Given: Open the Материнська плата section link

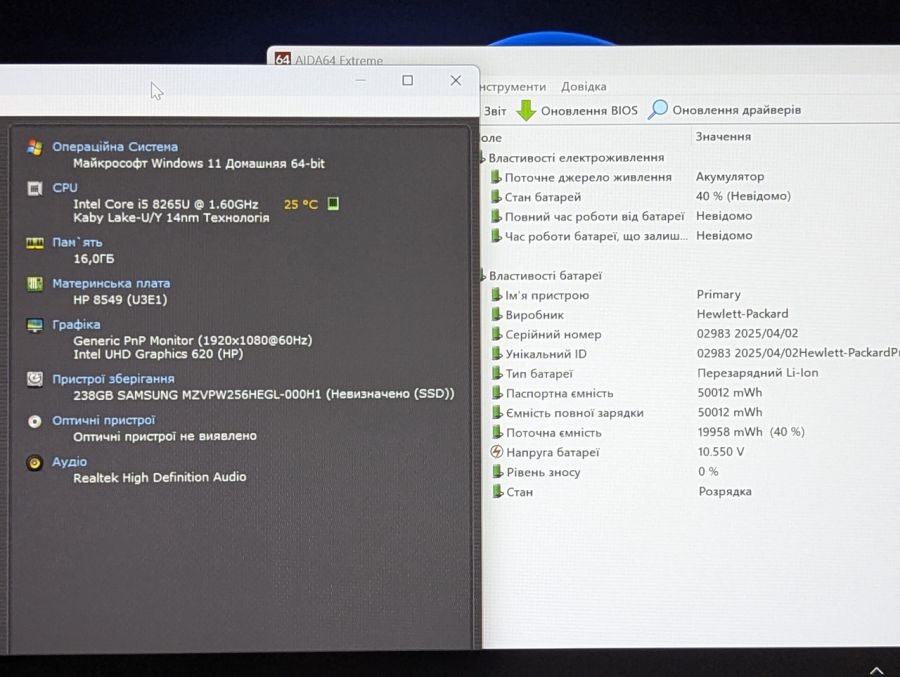Looking at the screenshot, I should 111,283.
